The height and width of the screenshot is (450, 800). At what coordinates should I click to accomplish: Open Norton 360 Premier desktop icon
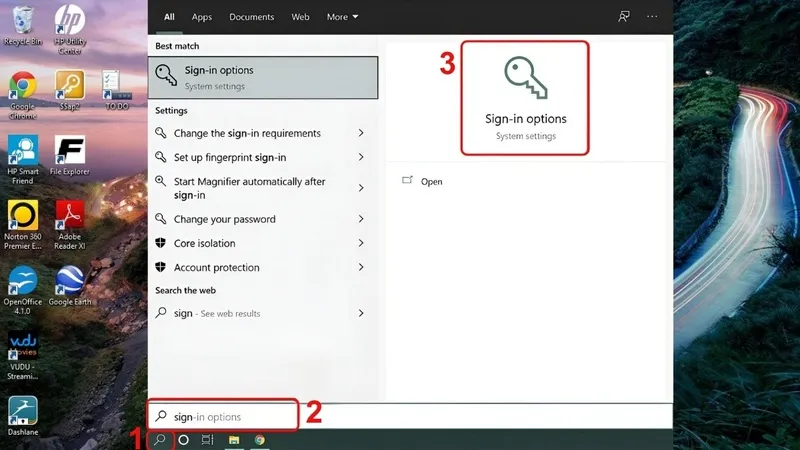click(x=23, y=224)
